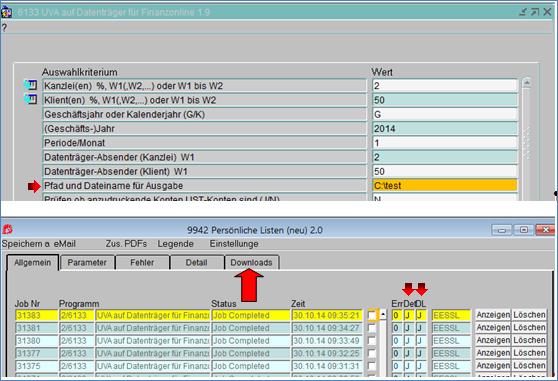Viewport: 558px width, 381px height.
Task: Click Löschen for job 31381
Action: click(529, 328)
